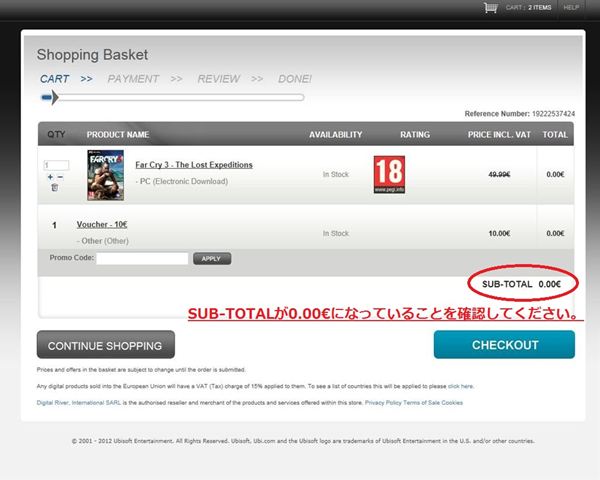
Task: Click the Promo Code input field
Action: click(x=142, y=258)
